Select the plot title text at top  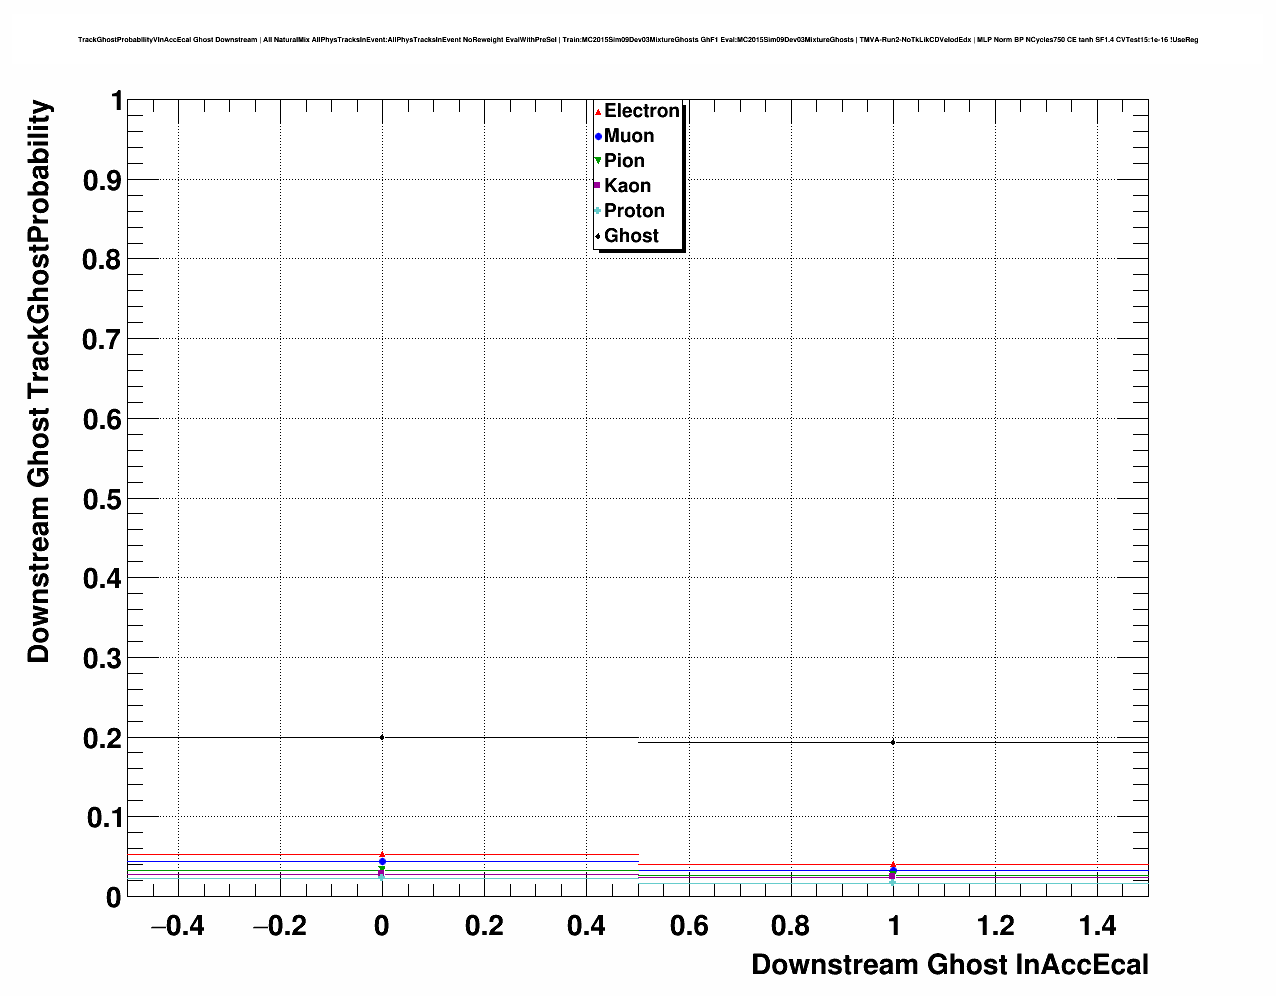tap(638, 40)
